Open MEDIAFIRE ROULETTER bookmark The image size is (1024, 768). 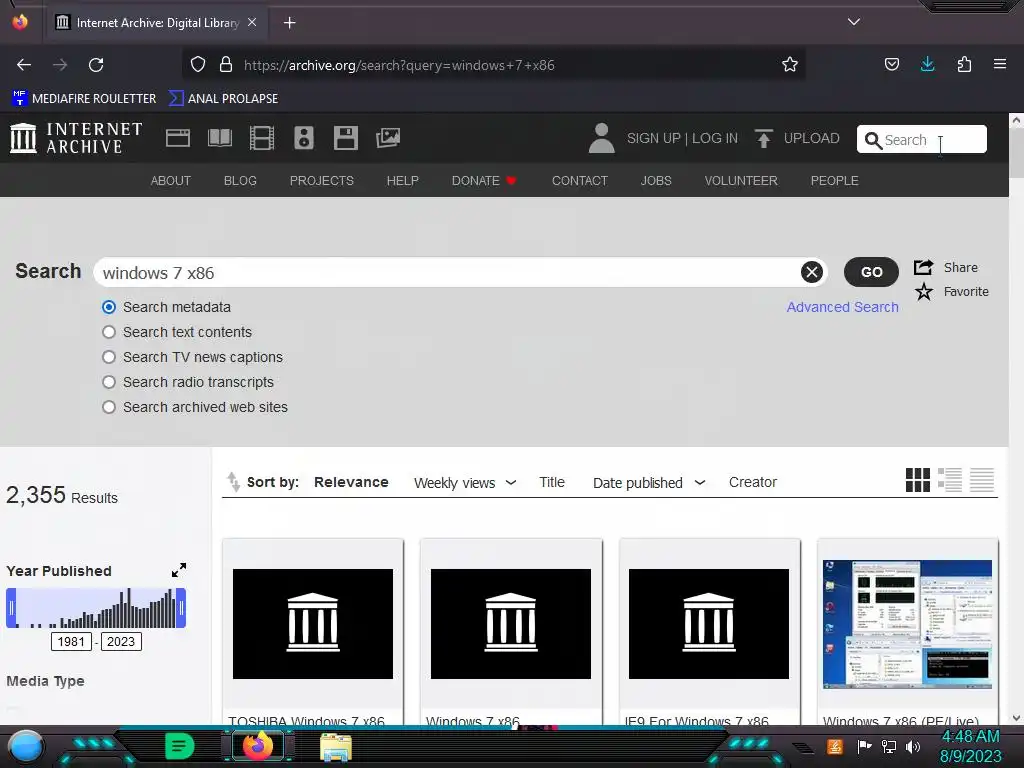pyautogui.click(x=84, y=99)
